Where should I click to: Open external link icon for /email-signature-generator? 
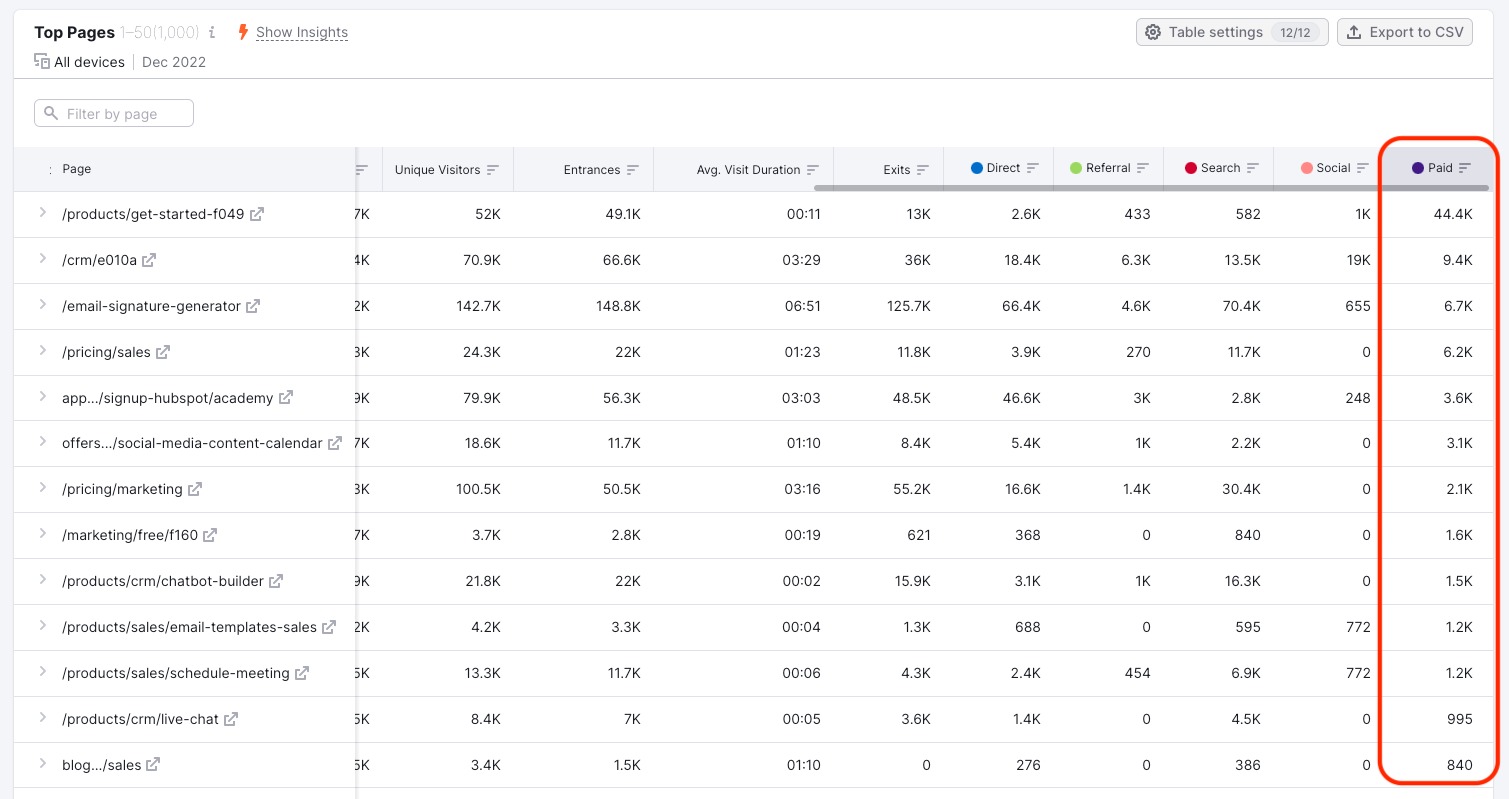coord(254,306)
